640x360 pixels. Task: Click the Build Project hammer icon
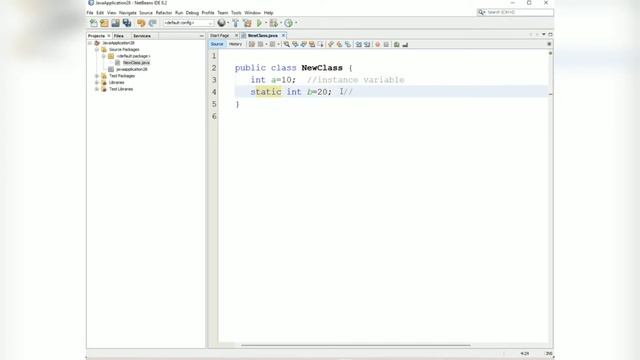coord(236,23)
